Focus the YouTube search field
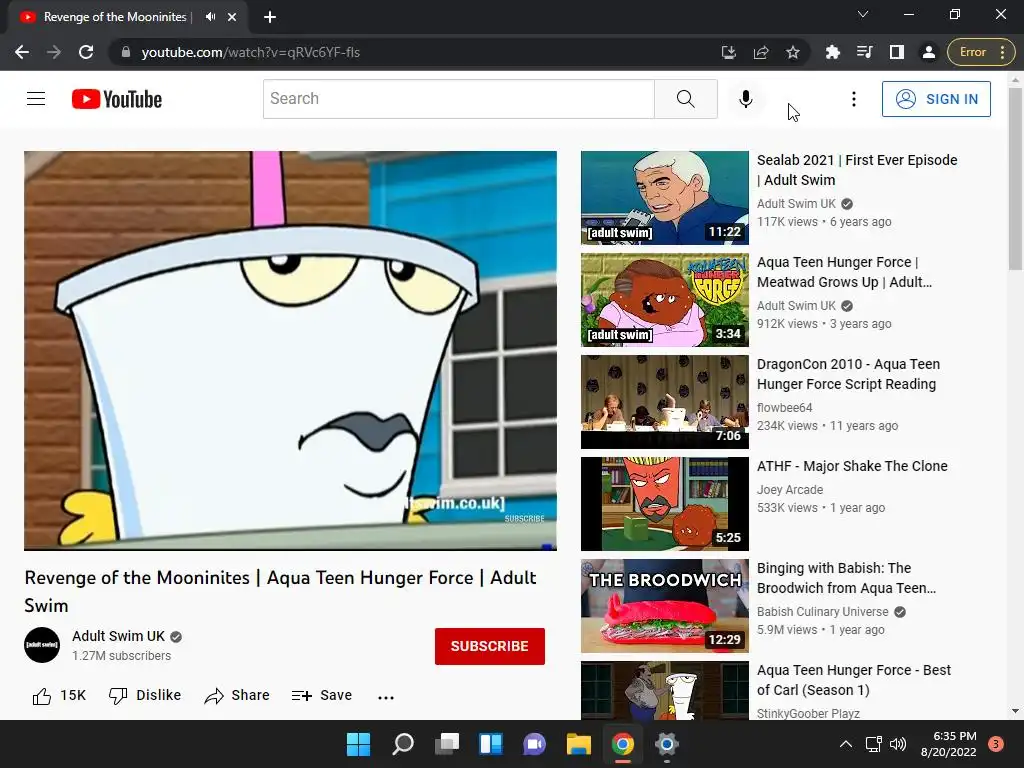The height and width of the screenshot is (768, 1024). (458, 99)
